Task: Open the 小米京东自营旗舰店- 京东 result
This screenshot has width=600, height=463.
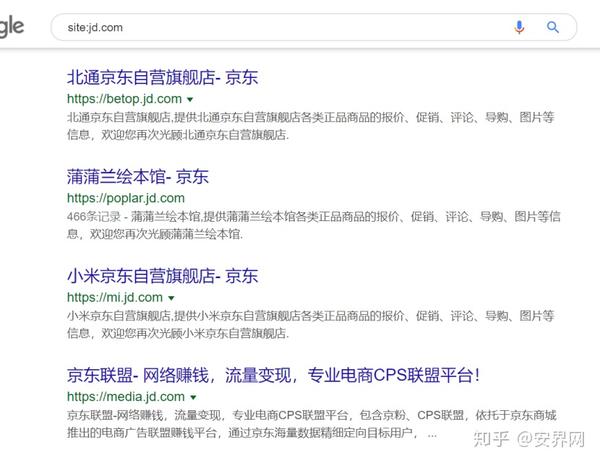Action: tap(163, 276)
